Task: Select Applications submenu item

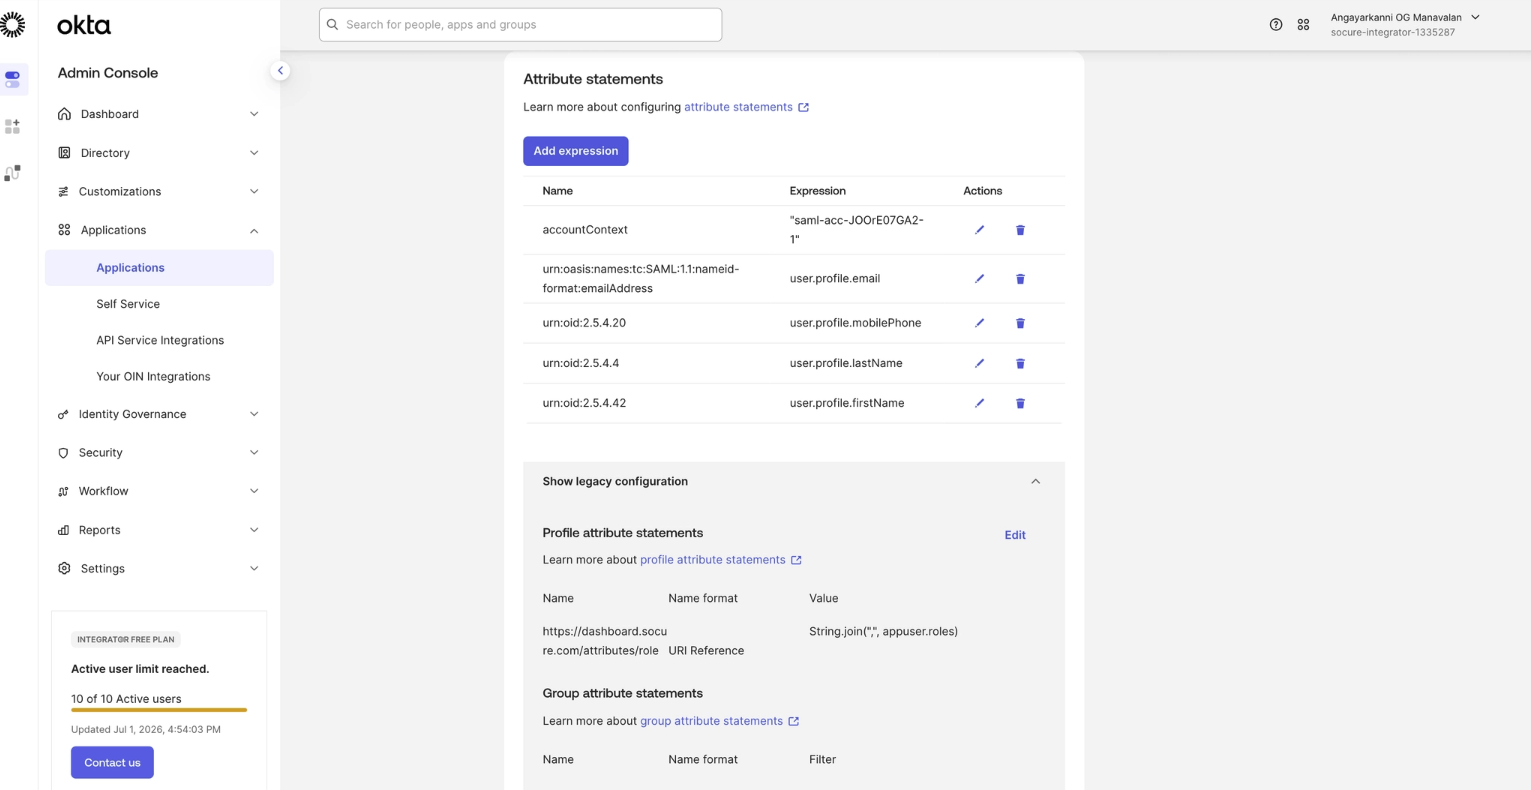Action: click(x=159, y=268)
